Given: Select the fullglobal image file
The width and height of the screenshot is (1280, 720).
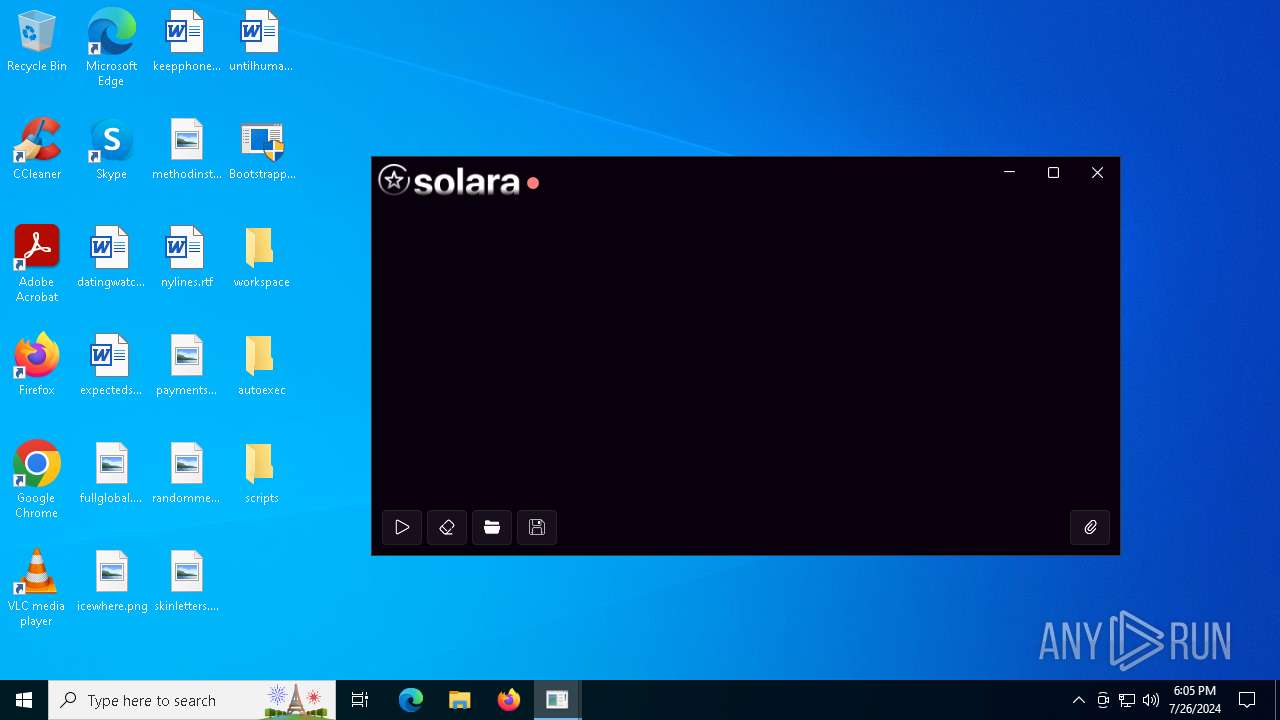Looking at the screenshot, I should 111,474.
